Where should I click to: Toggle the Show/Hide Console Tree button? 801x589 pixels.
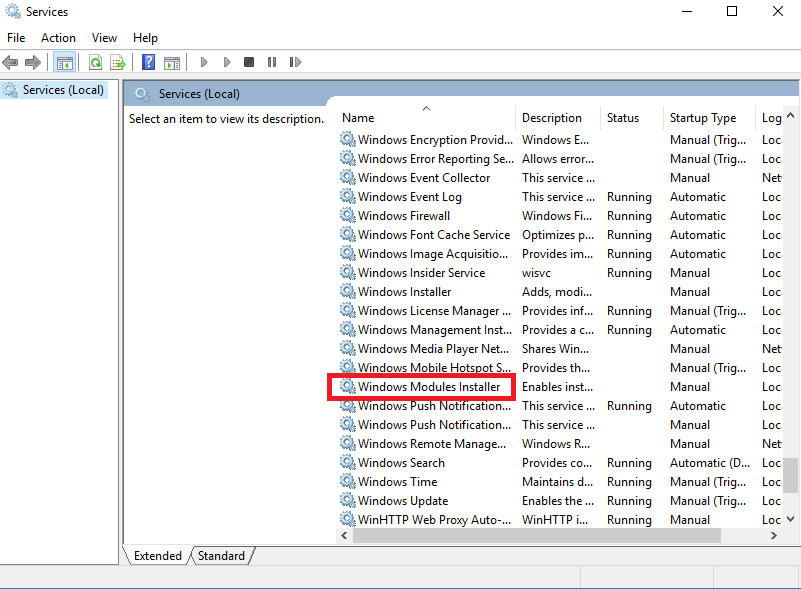point(65,63)
